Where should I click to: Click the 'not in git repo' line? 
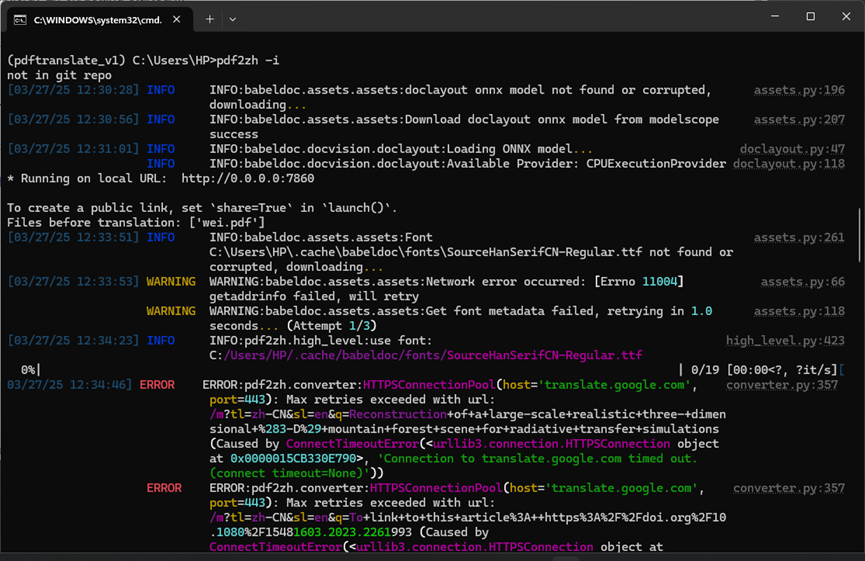(60, 75)
